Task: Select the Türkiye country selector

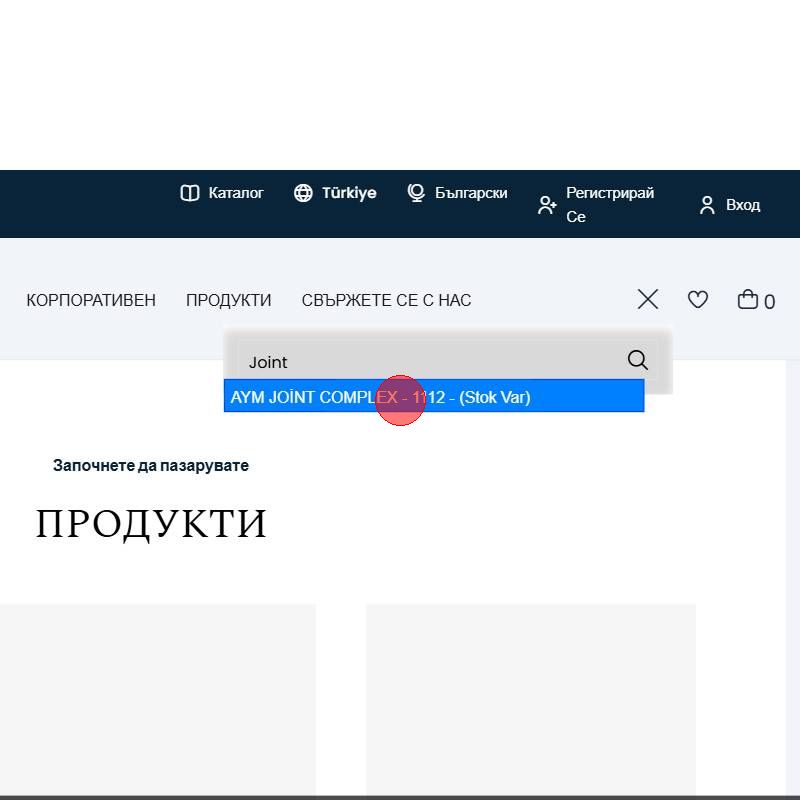Action: [x=348, y=193]
